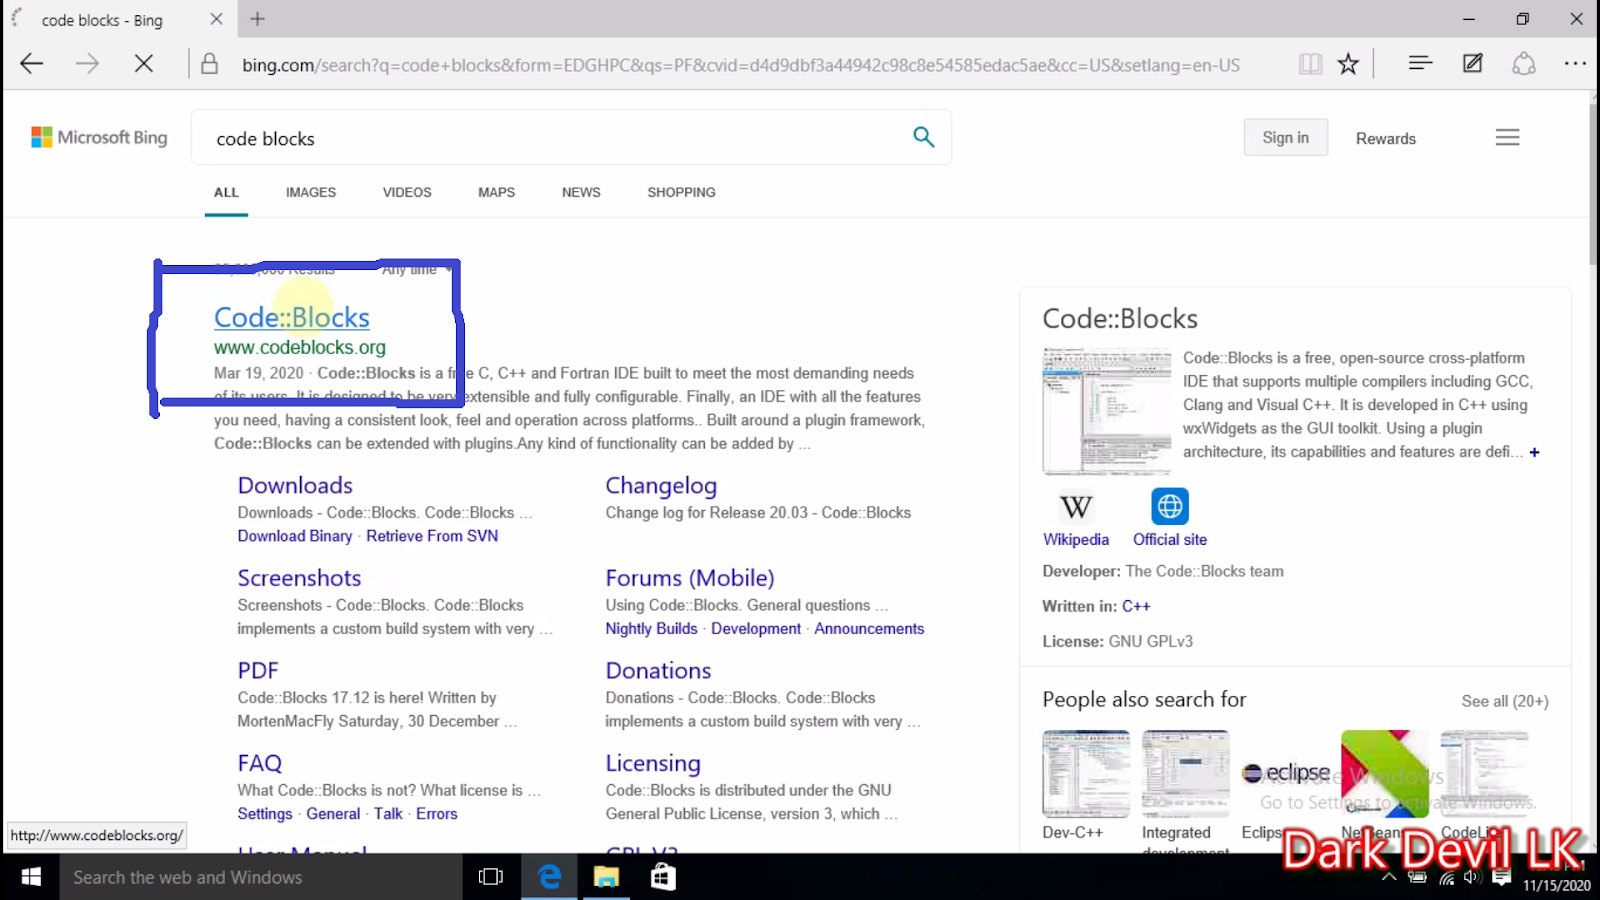Open the Forums (Mobile) sitelink

690,578
